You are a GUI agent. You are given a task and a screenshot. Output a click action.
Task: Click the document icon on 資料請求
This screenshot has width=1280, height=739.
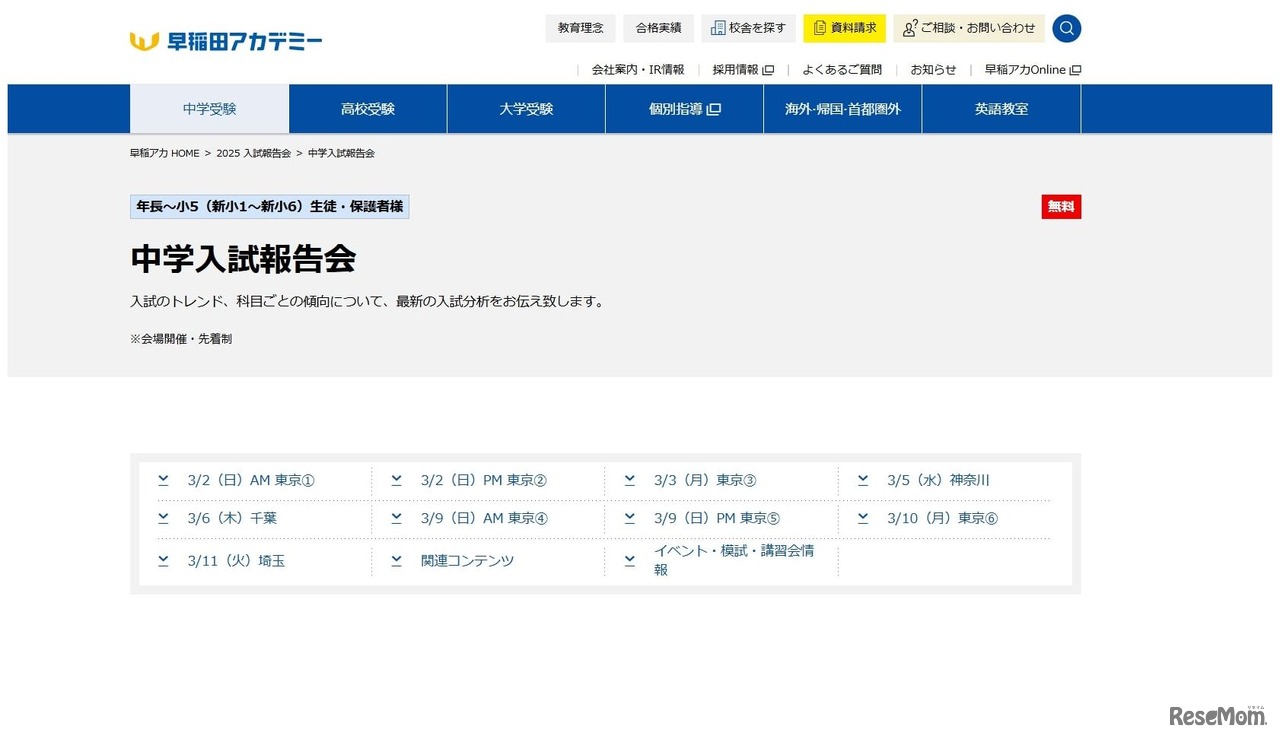pyautogui.click(x=820, y=28)
